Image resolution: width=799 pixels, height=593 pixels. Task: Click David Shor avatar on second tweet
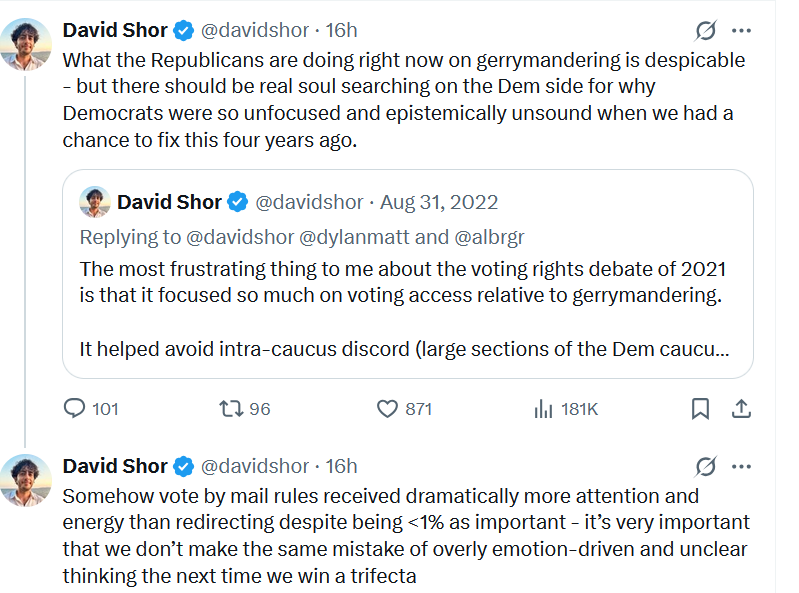coord(25,480)
